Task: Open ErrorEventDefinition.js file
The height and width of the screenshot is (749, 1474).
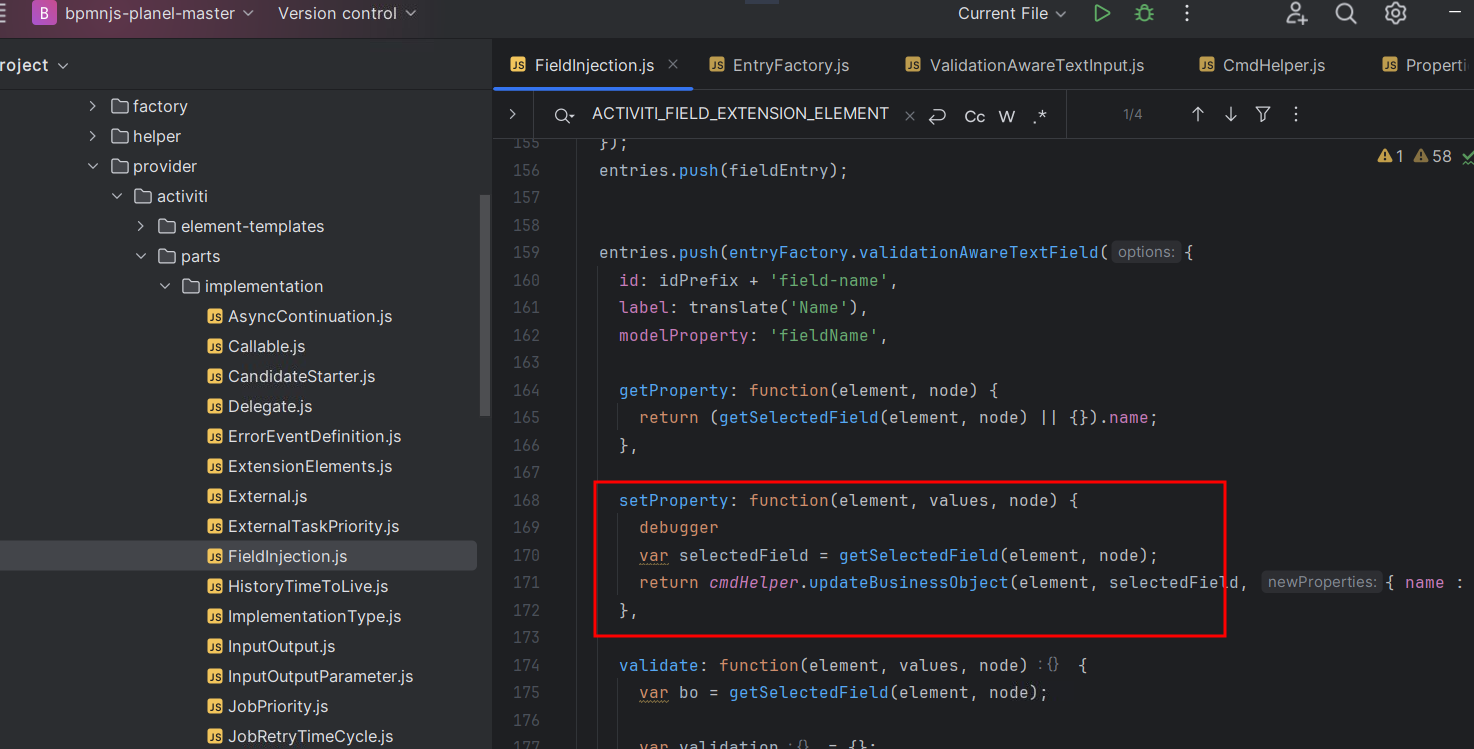Action: [304, 436]
